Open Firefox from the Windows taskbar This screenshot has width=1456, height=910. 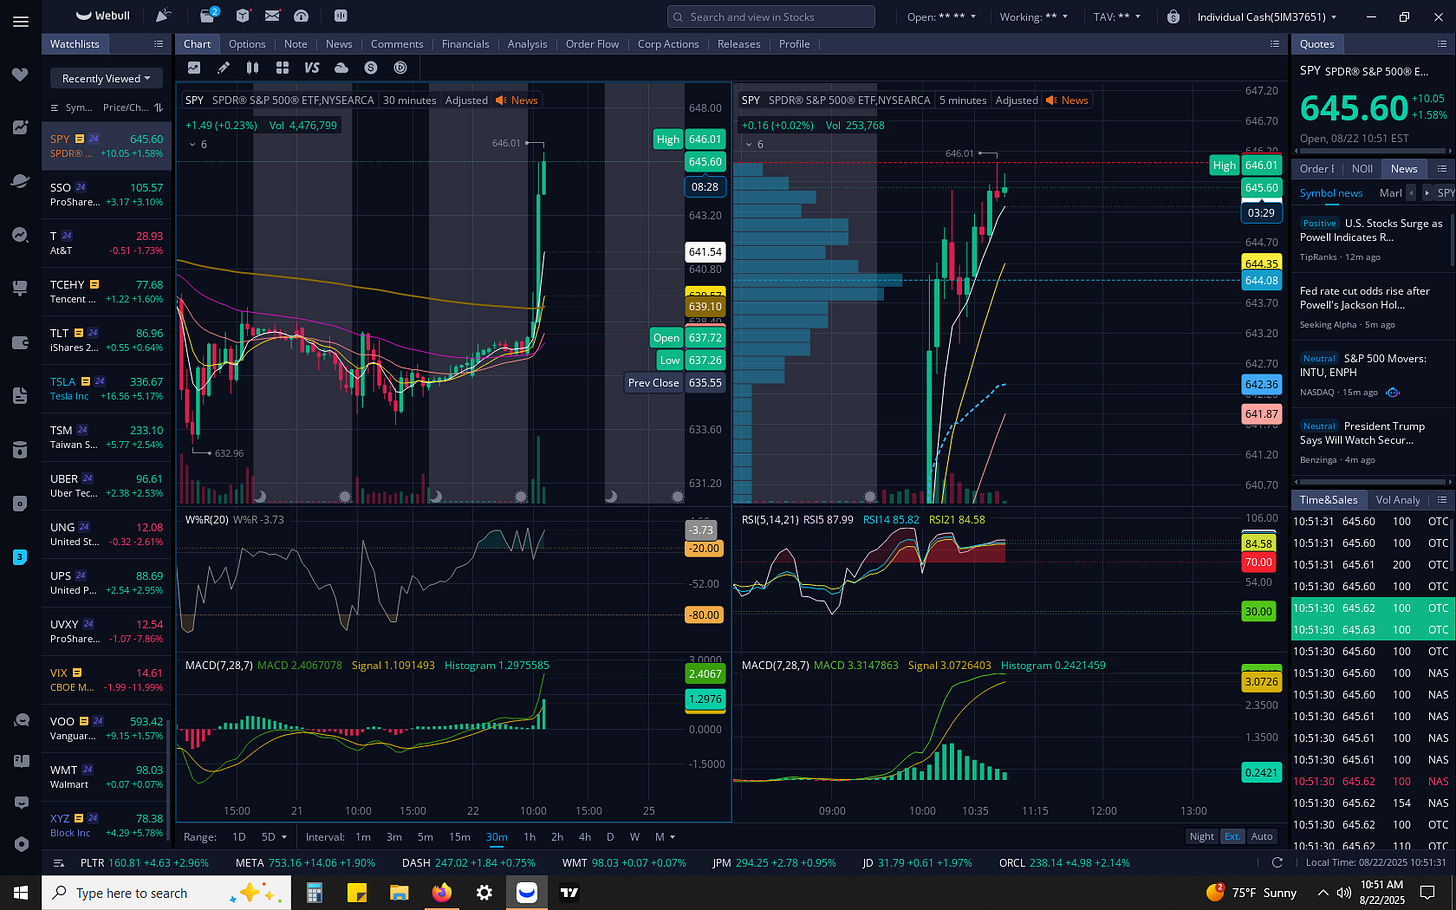click(441, 892)
